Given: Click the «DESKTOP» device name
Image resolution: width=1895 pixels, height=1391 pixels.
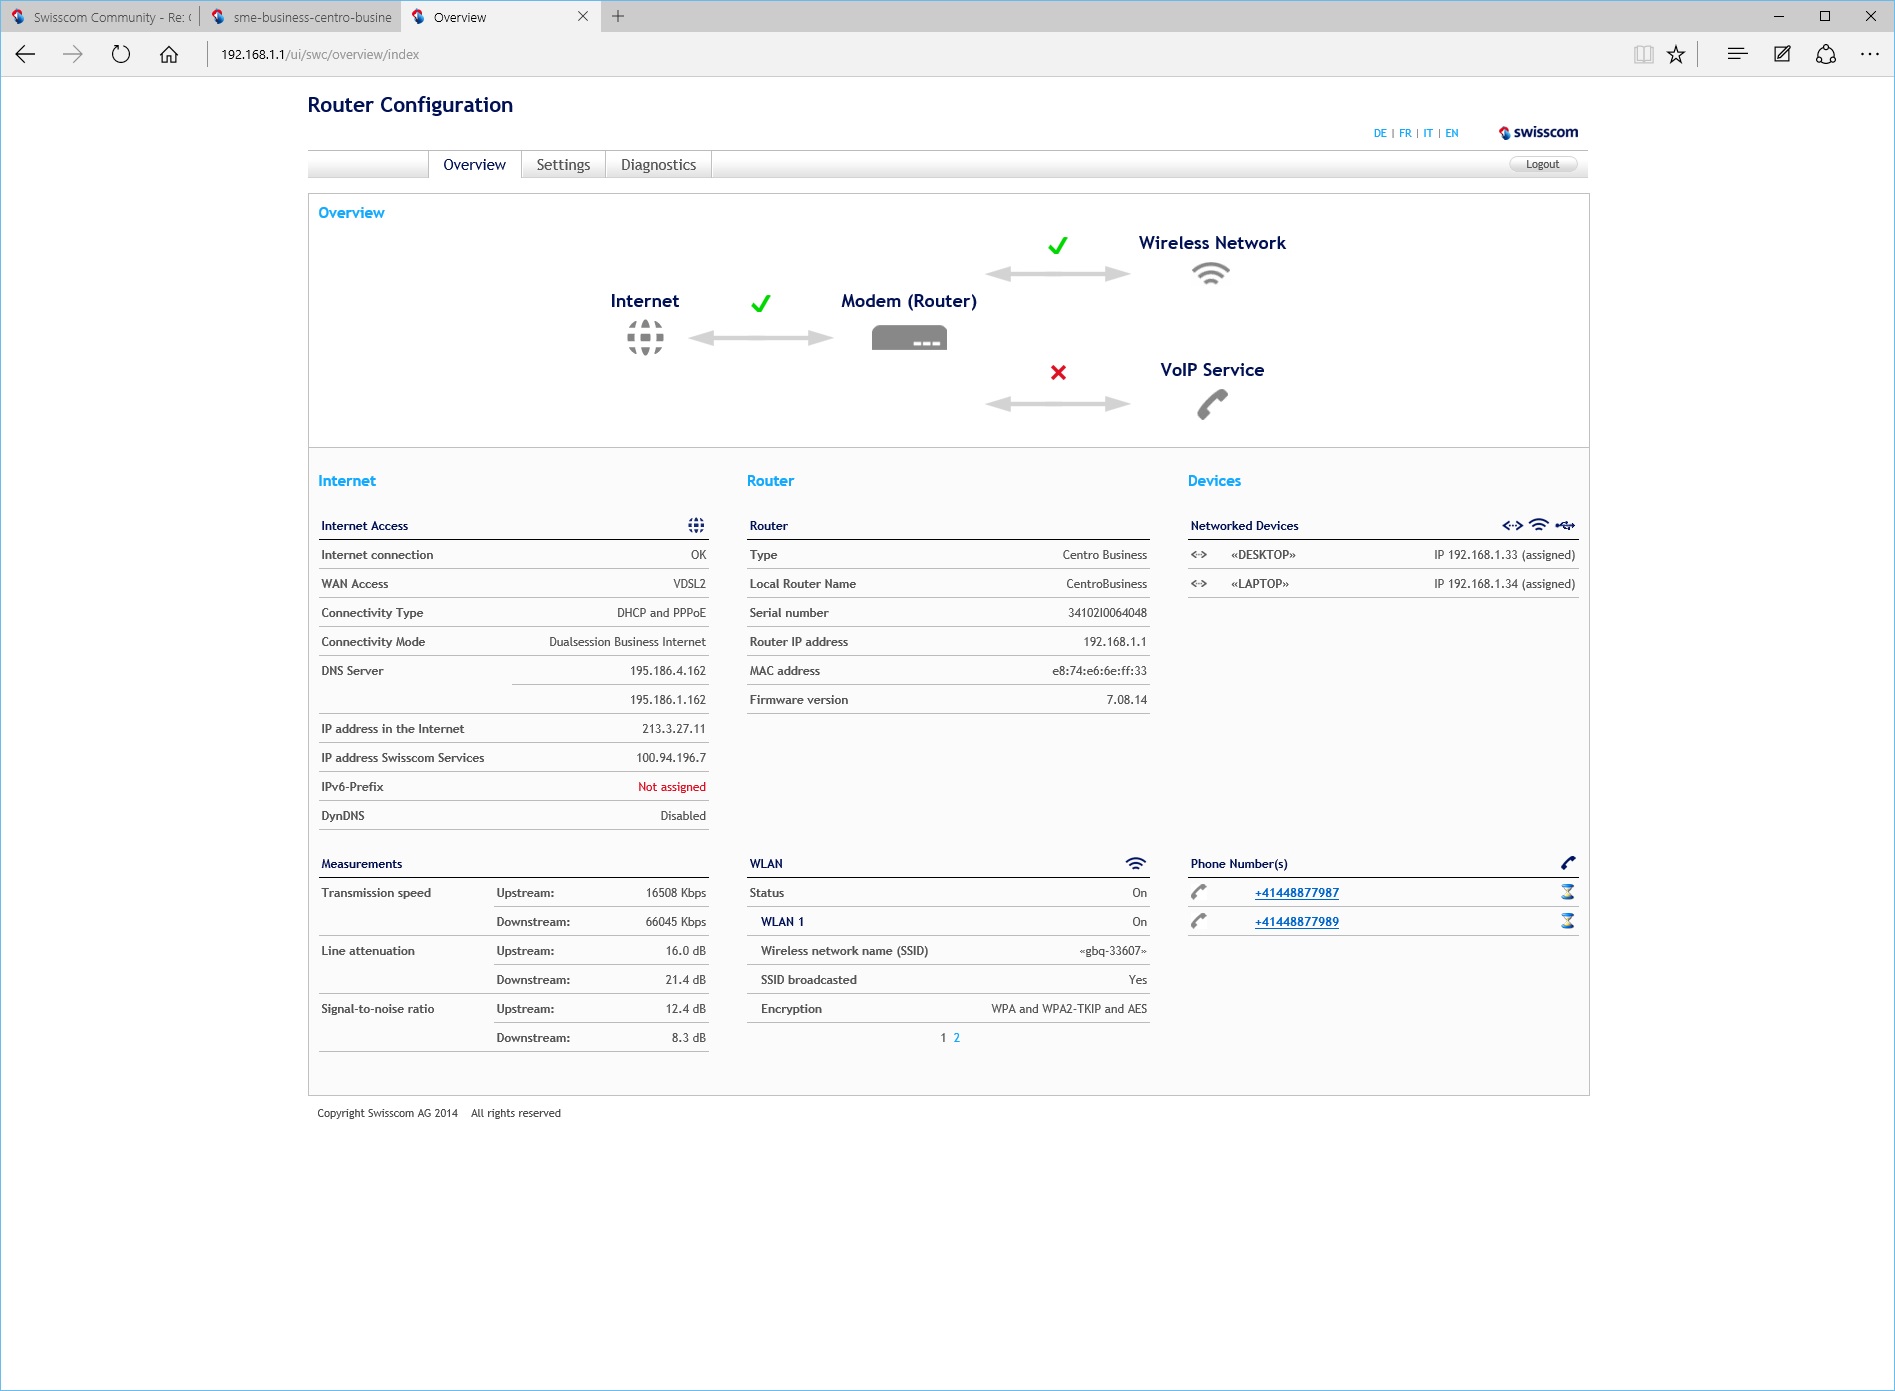Looking at the screenshot, I should [1263, 555].
